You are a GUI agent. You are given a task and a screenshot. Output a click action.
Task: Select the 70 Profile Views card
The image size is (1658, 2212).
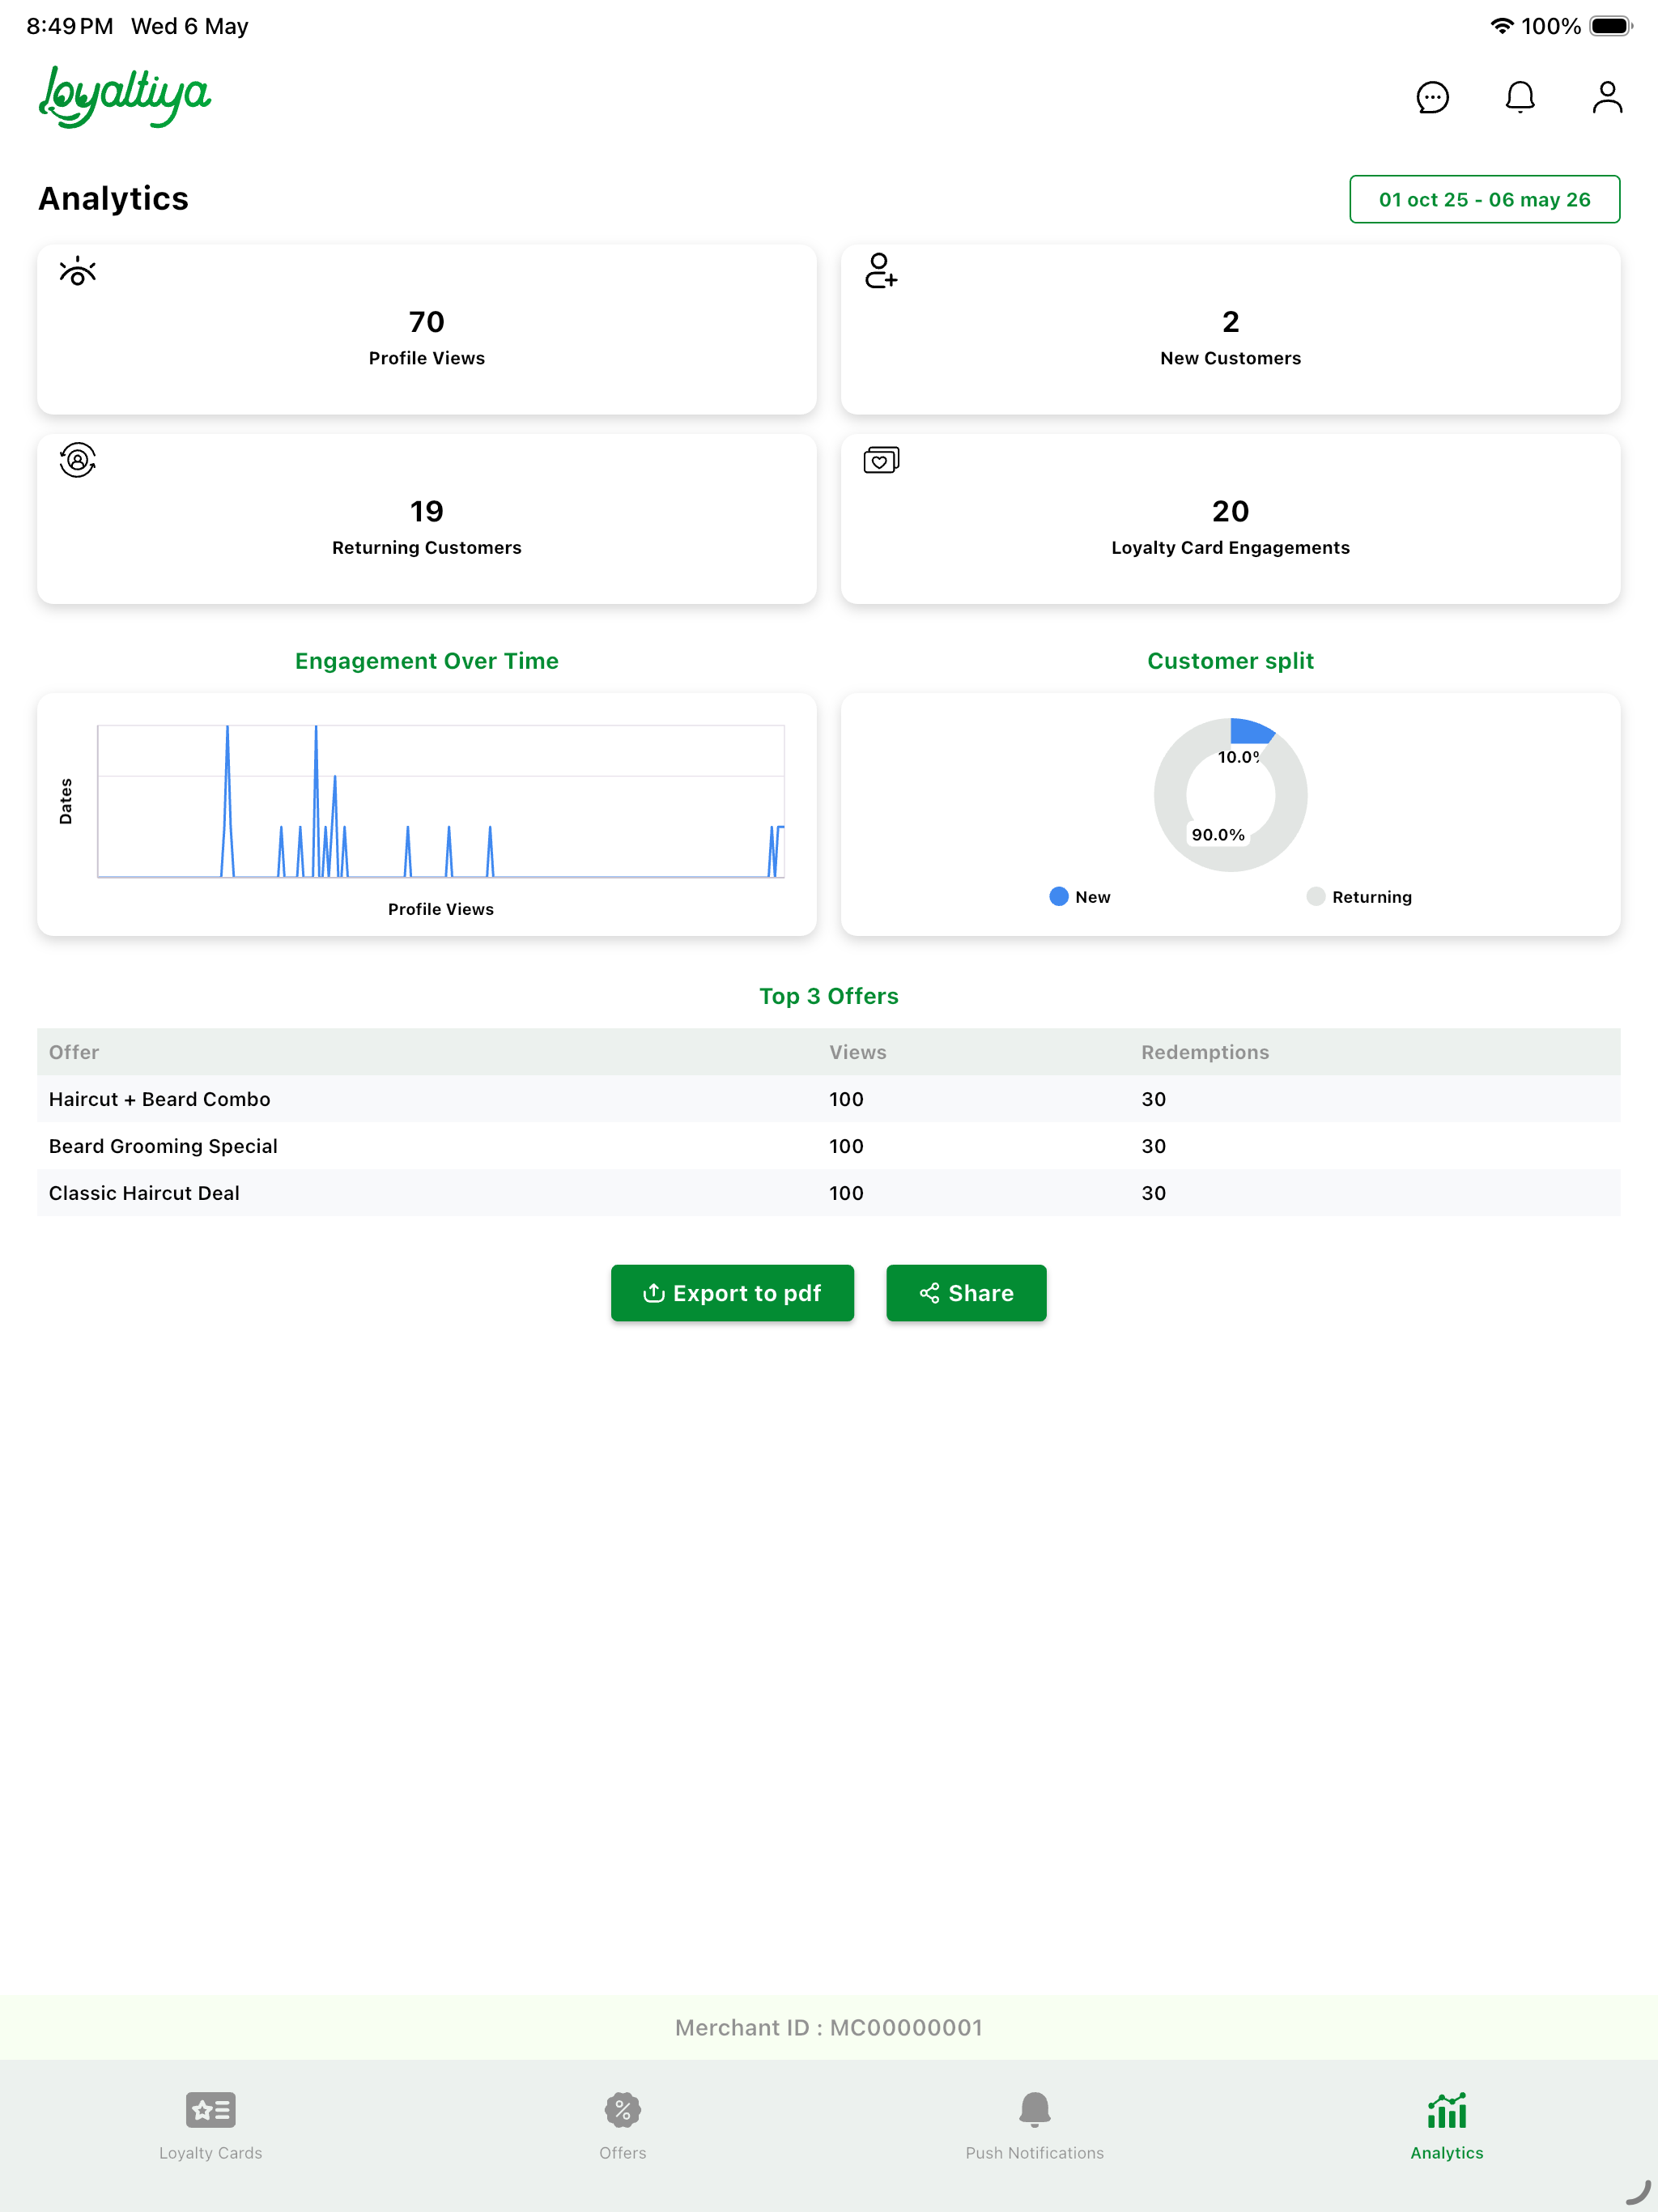click(427, 329)
